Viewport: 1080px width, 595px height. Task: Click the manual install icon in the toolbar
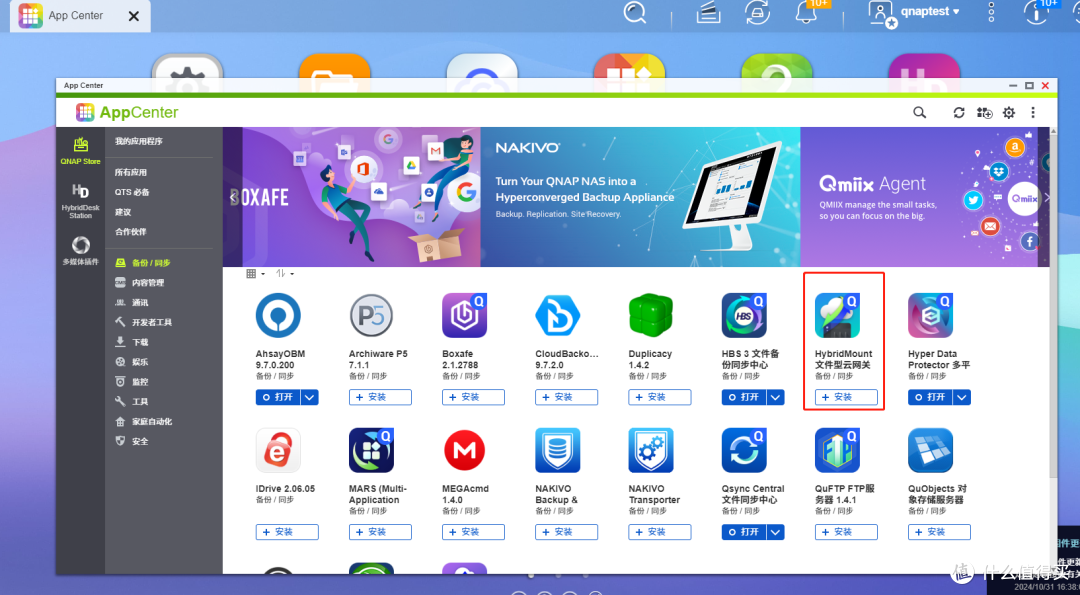(984, 113)
